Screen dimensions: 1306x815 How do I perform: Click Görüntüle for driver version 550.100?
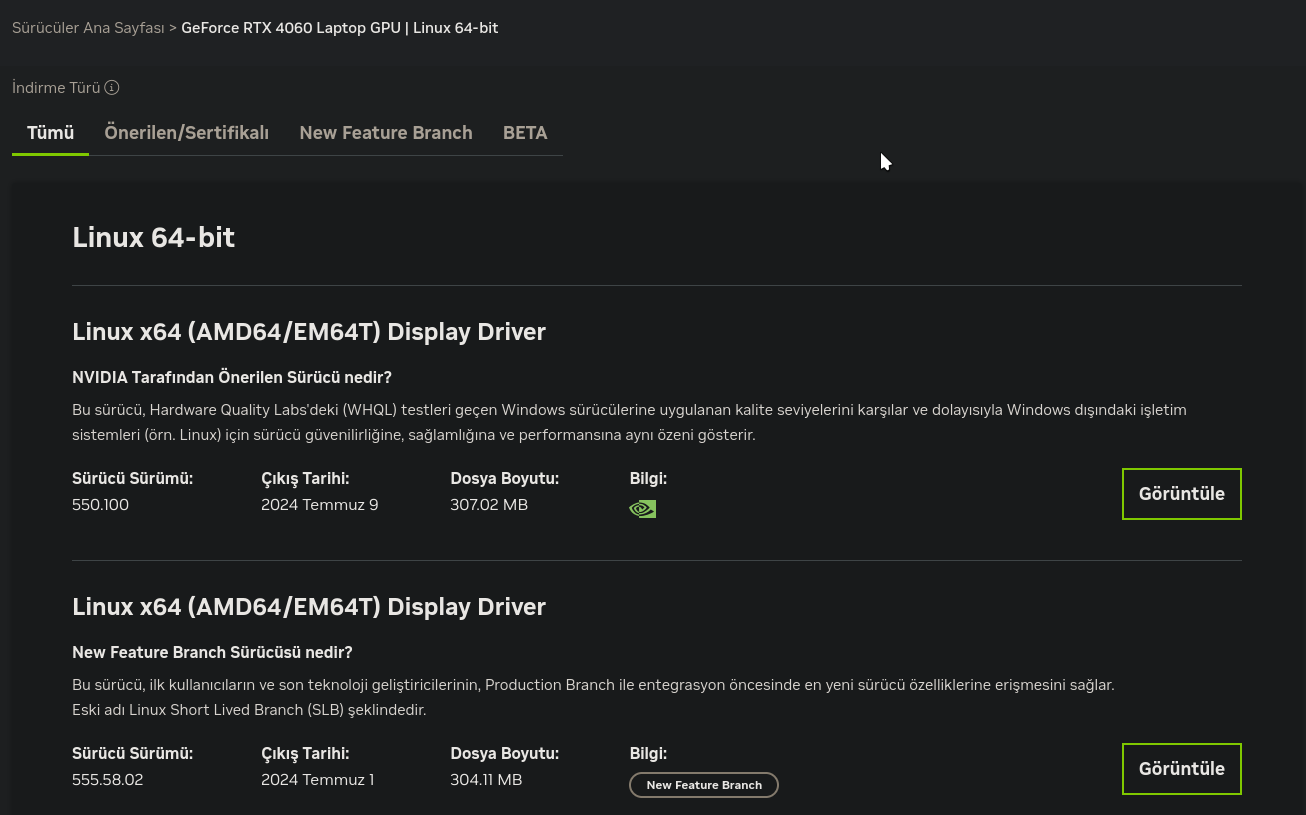[x=1181, y=494]
